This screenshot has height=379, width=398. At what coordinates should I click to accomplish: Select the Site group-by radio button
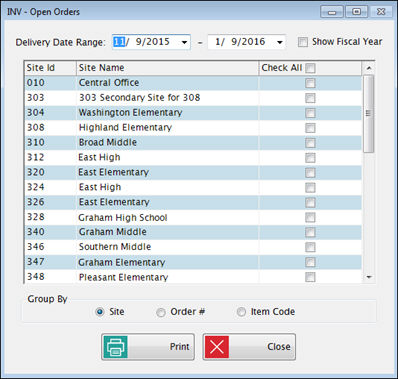100,312
